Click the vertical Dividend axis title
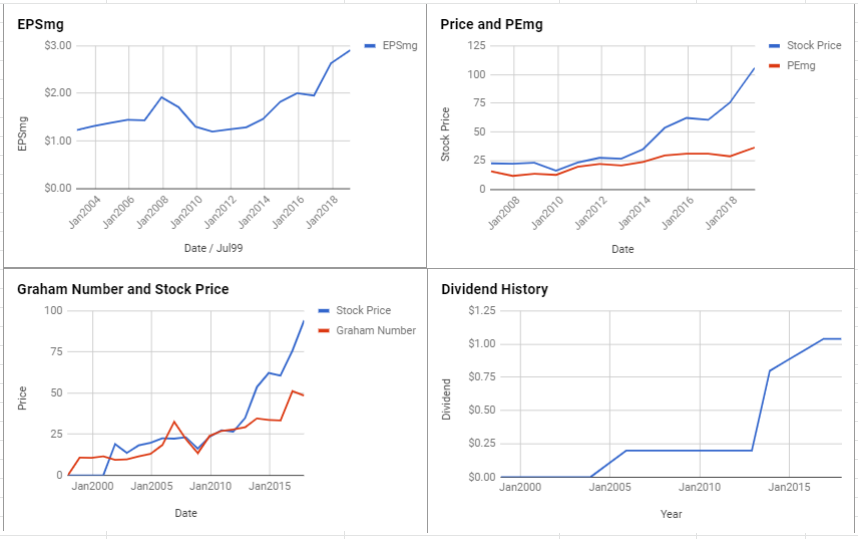858x539 pixels. pyautogui.click(x=447, y=399)
